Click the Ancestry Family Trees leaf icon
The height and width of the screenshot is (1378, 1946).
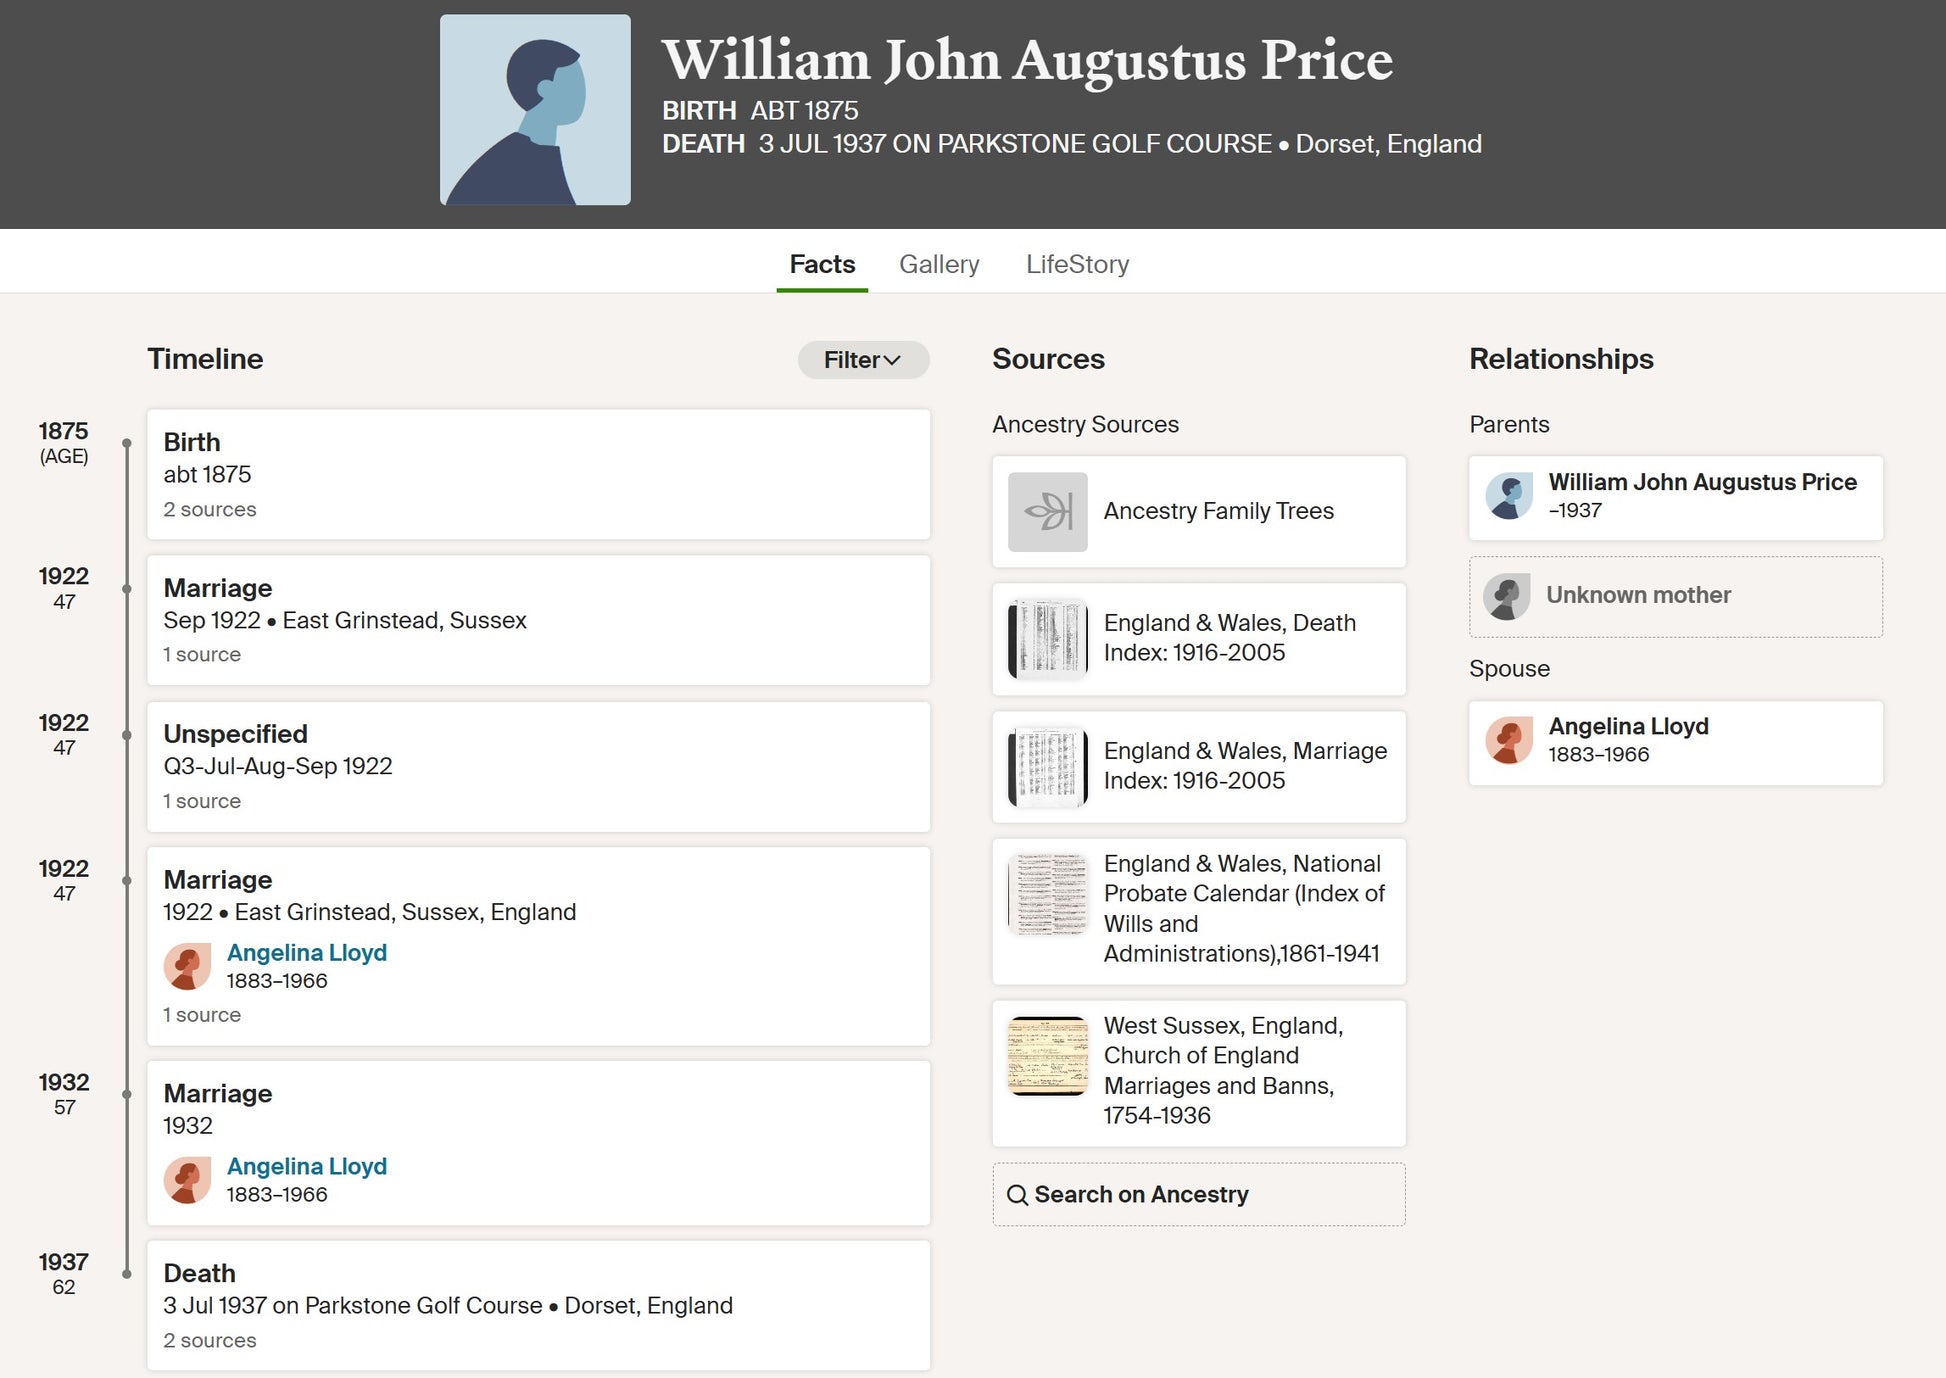tap(1047, 512)
